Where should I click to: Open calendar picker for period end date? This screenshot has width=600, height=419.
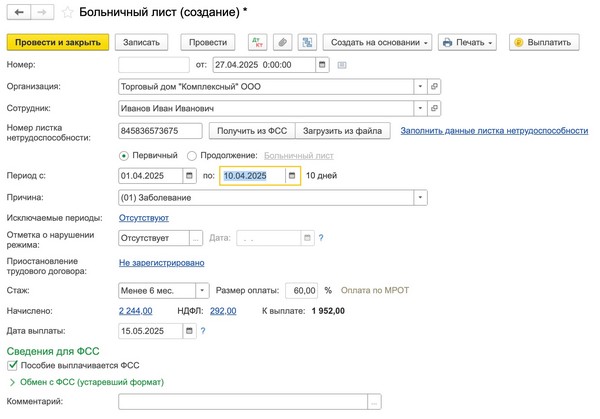pyautogui.click(x=292, y=175)
